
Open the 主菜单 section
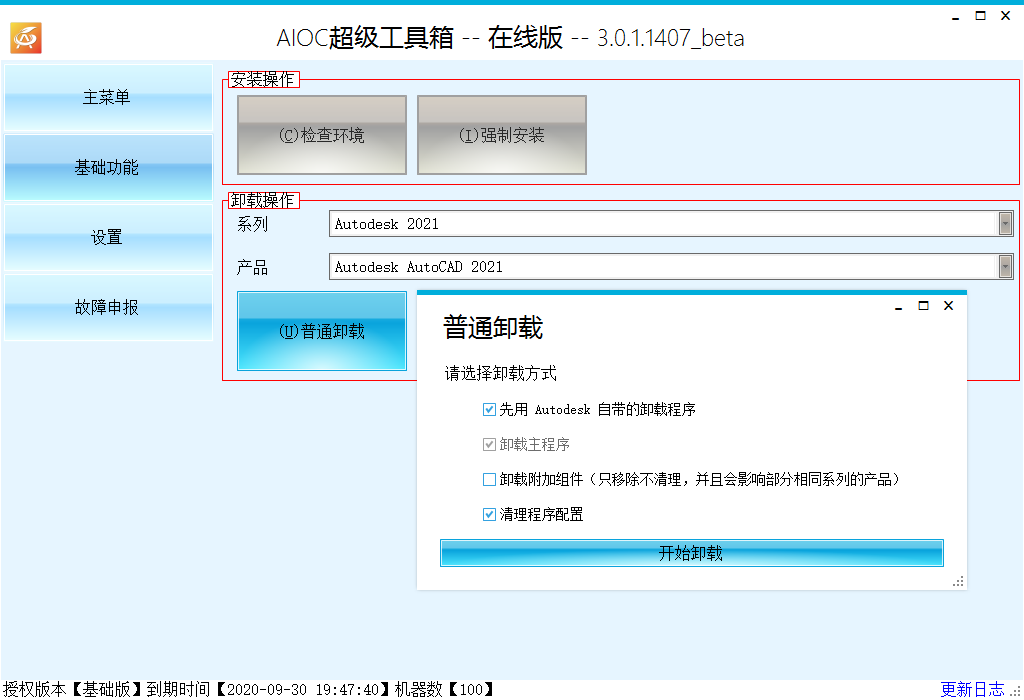tap(107, 98)
